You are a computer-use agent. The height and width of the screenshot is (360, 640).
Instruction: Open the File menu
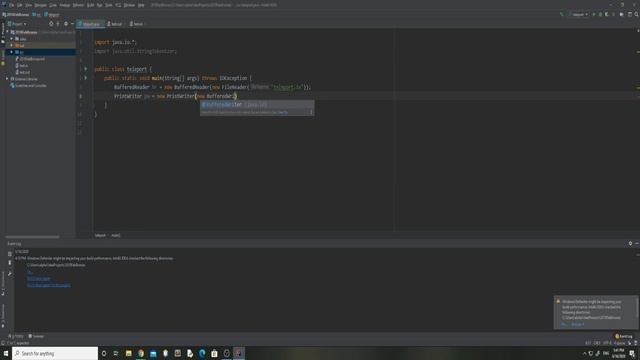11,5
